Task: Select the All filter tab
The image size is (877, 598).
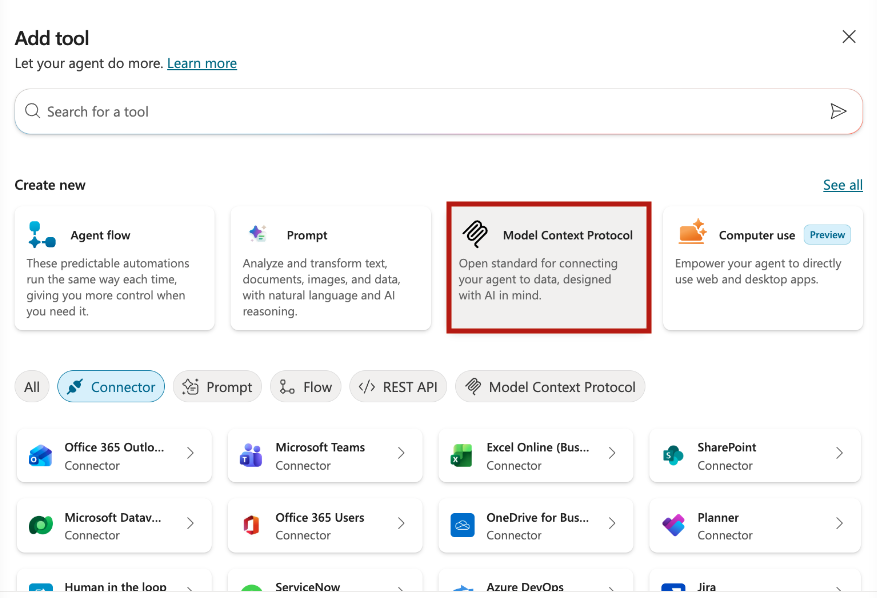Action: click(x=32, y=387)
